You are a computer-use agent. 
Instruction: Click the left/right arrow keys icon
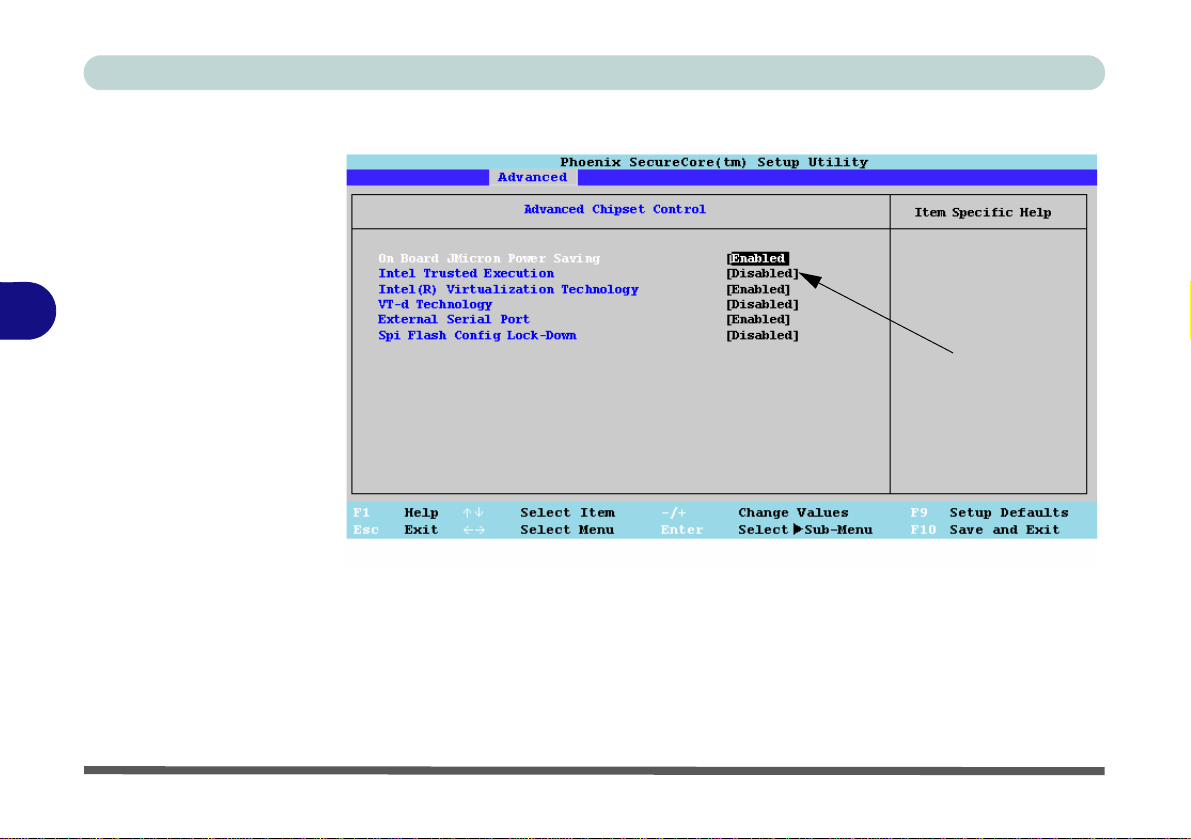tap(474, 530)
